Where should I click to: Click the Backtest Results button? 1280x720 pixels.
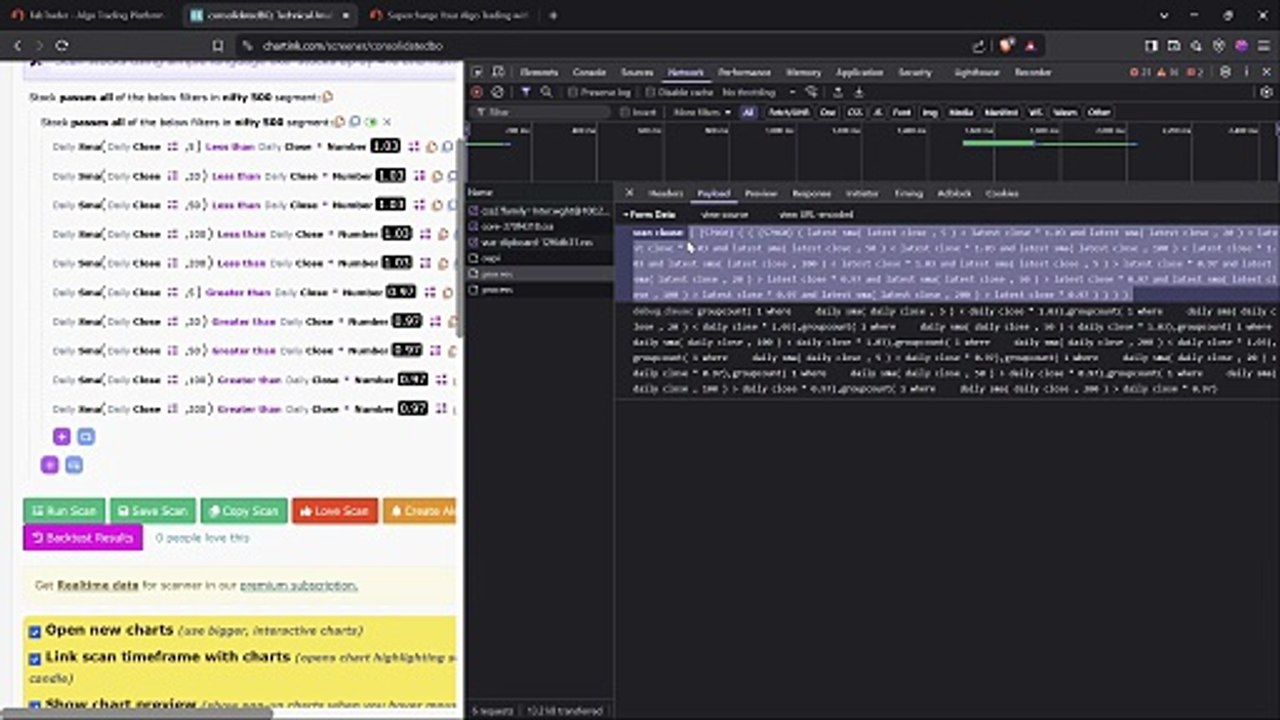pos(83,538)
